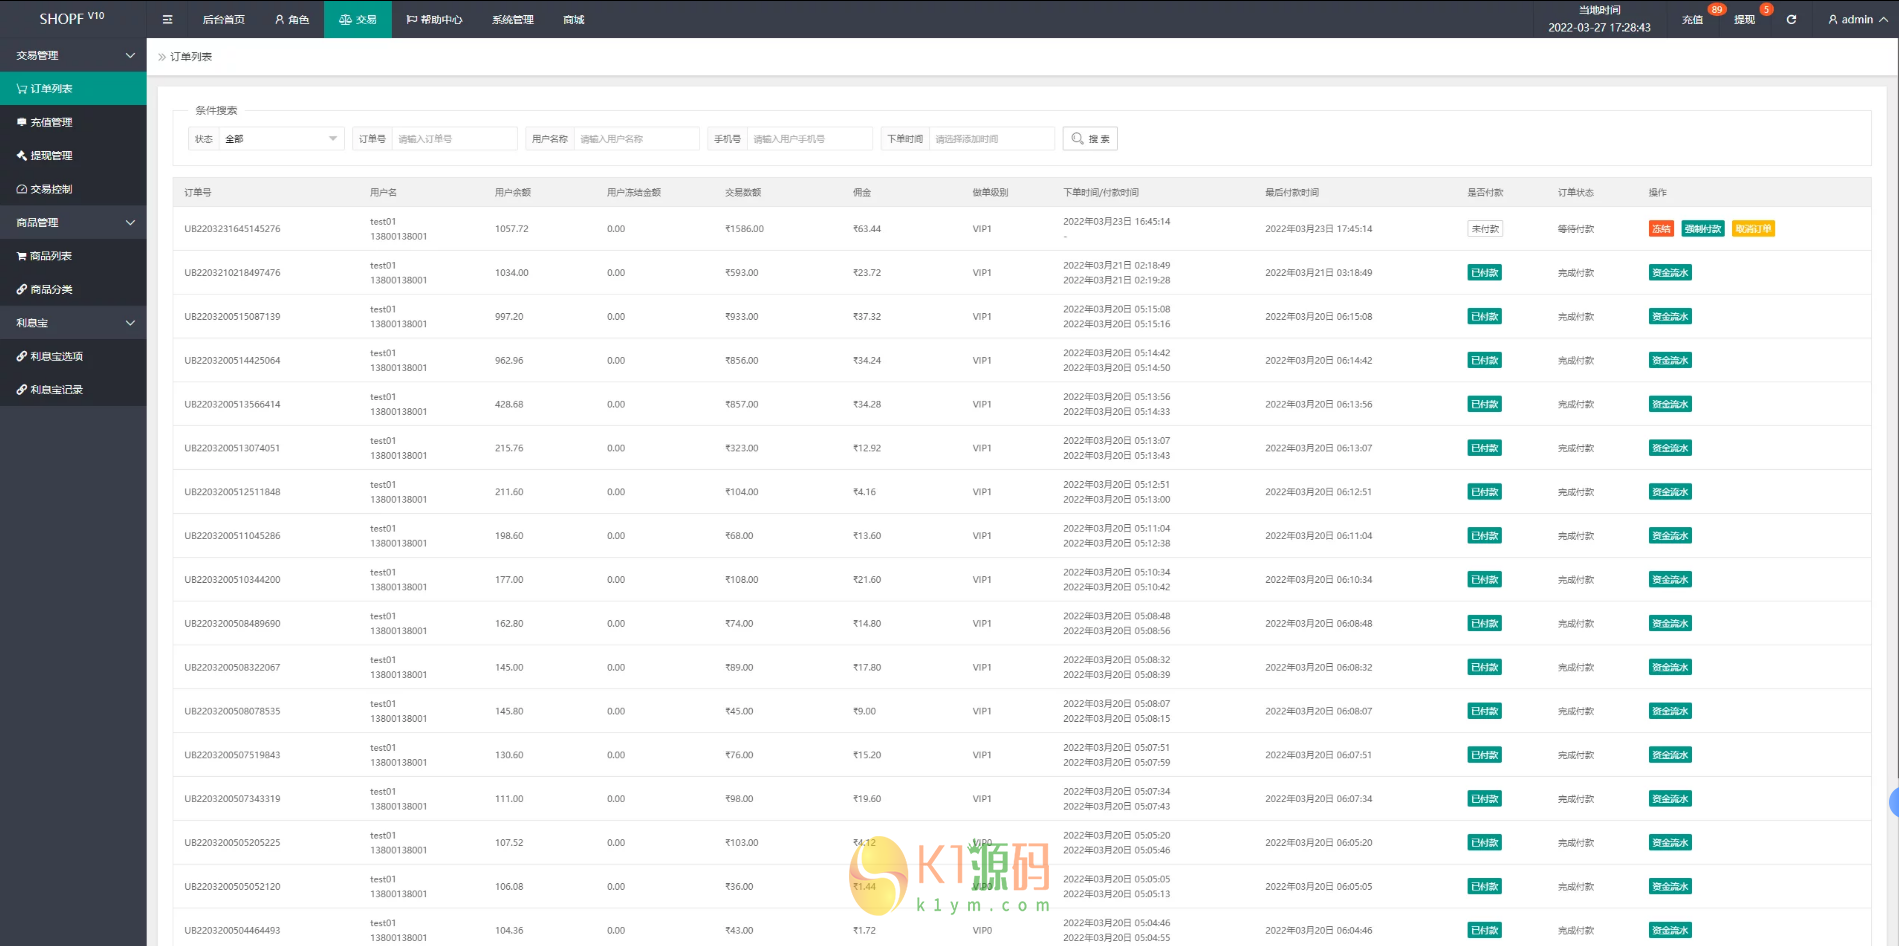Open 利息宝记录 in the sidebar

coord(56,390)
